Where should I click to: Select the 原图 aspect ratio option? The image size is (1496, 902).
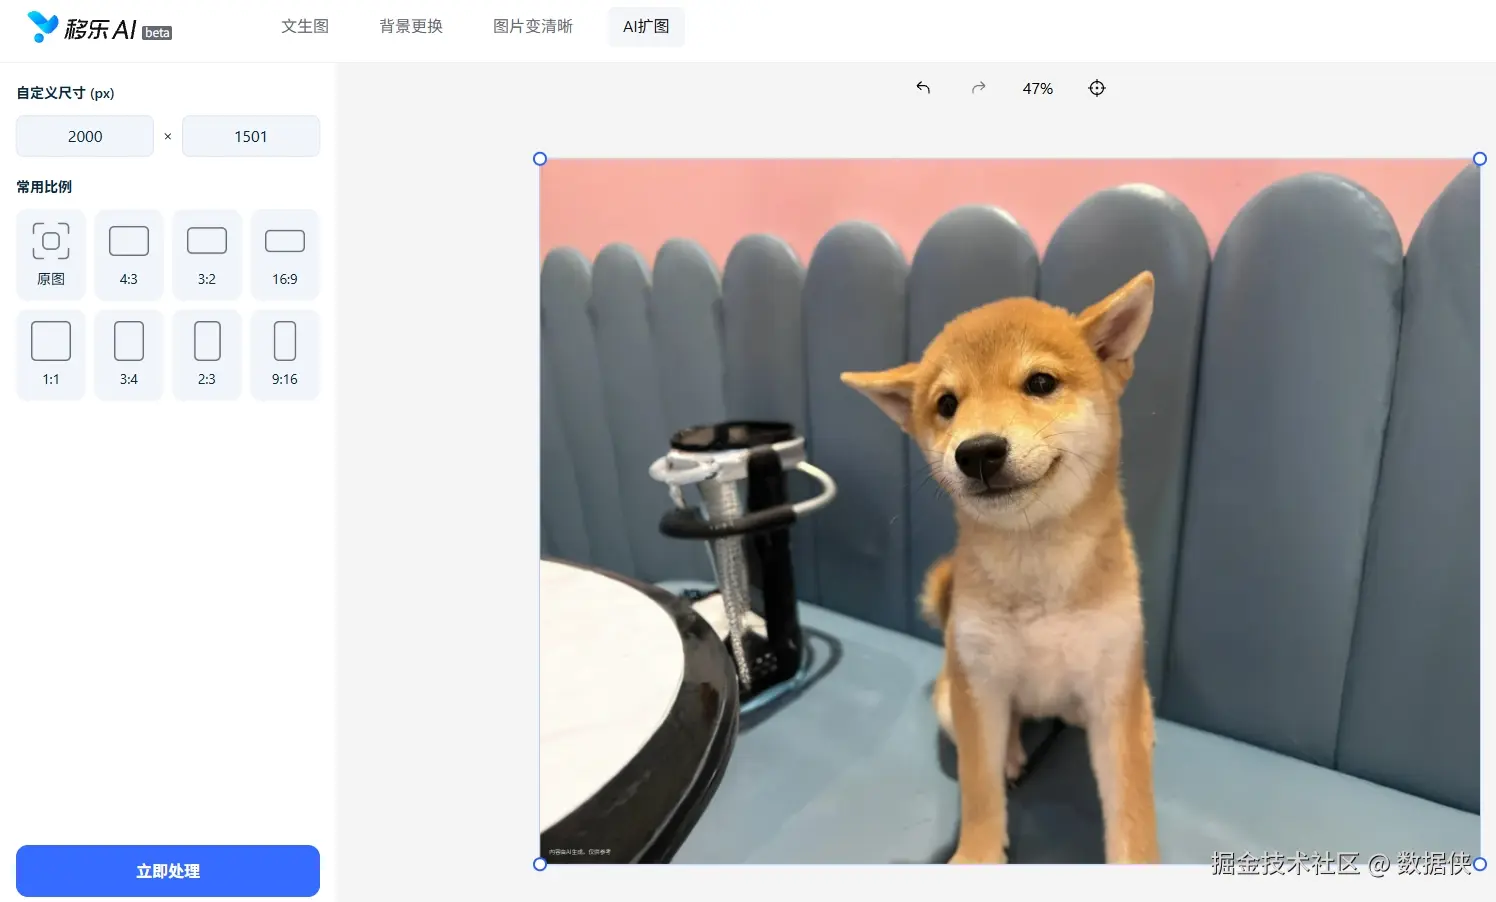(51, 254)
